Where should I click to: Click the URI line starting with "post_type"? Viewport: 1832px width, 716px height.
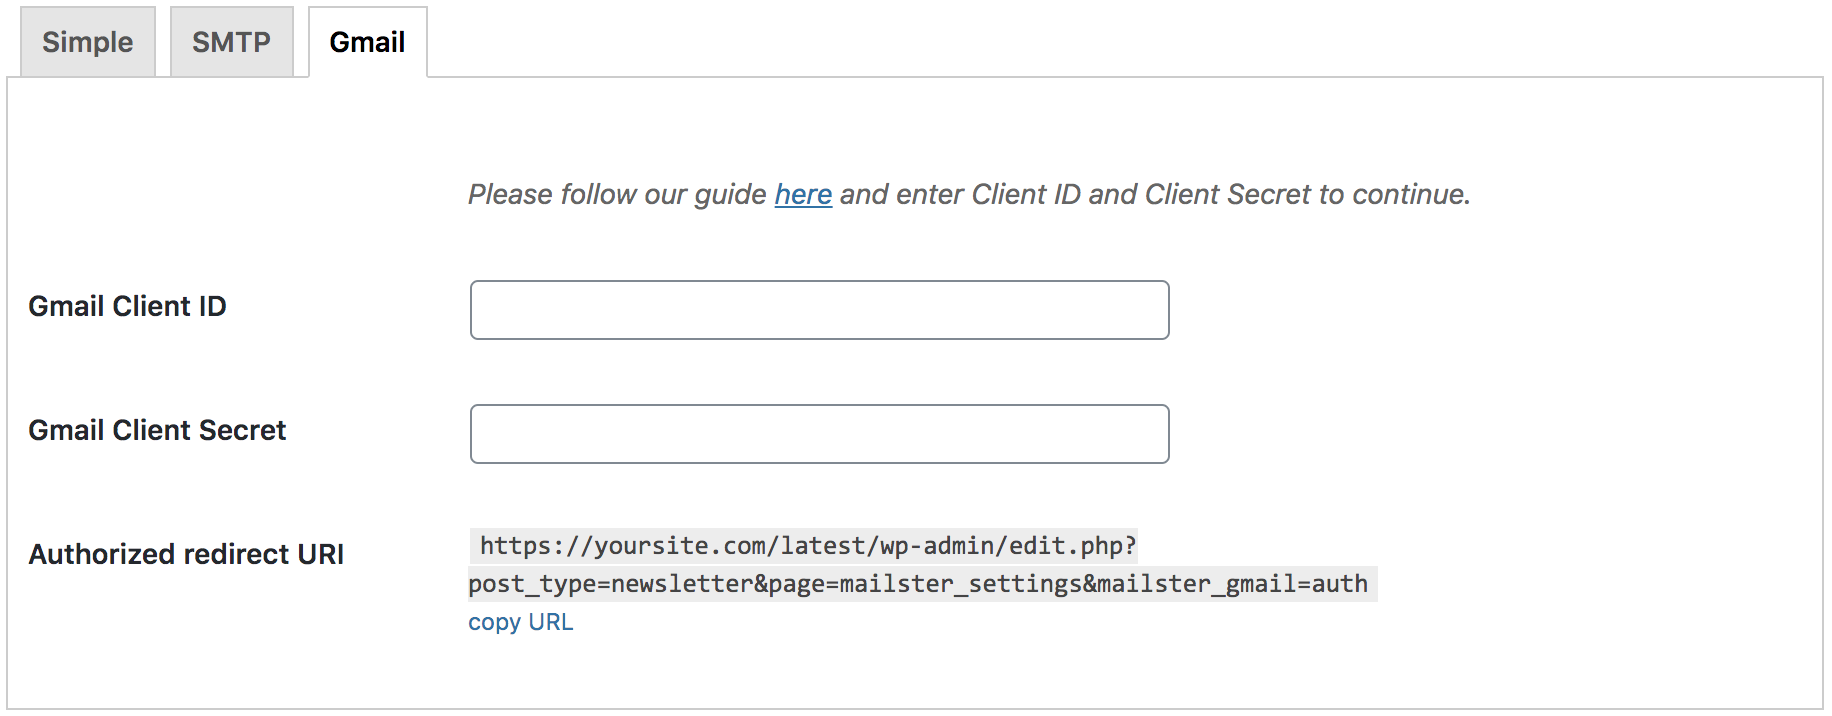(917, 584)
